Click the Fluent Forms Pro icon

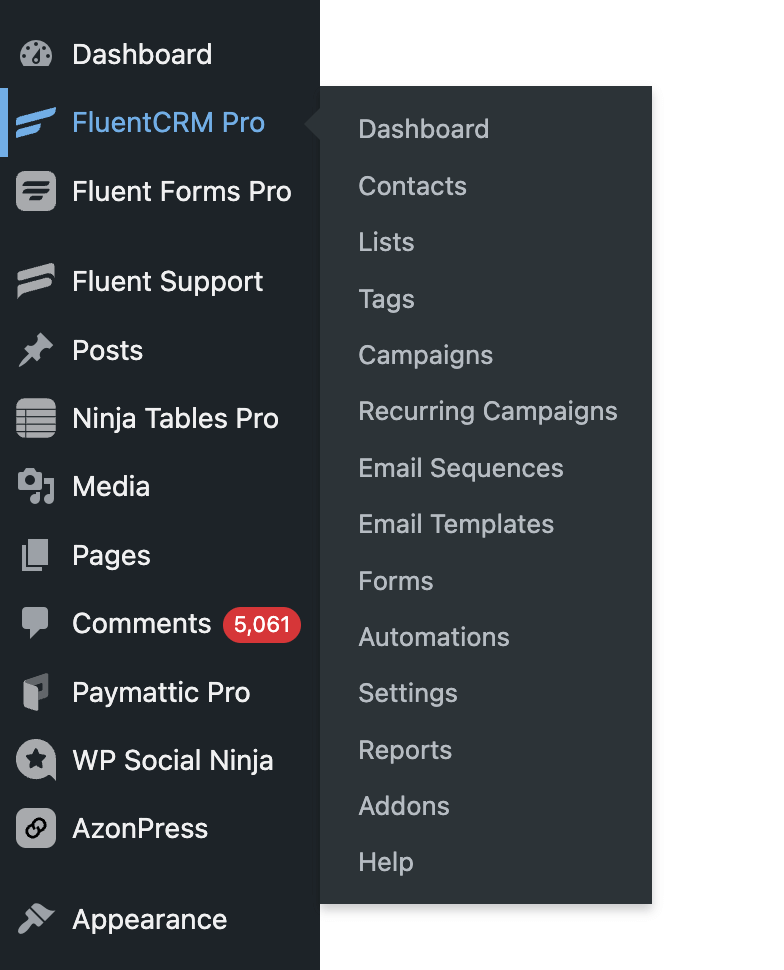tap(35, 191)
